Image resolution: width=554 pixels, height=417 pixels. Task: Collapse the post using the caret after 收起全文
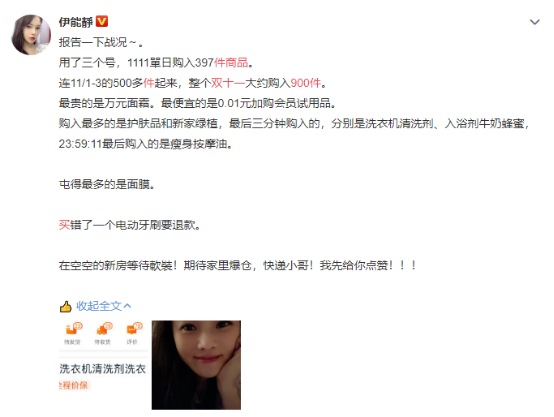[x=128, y=306]
